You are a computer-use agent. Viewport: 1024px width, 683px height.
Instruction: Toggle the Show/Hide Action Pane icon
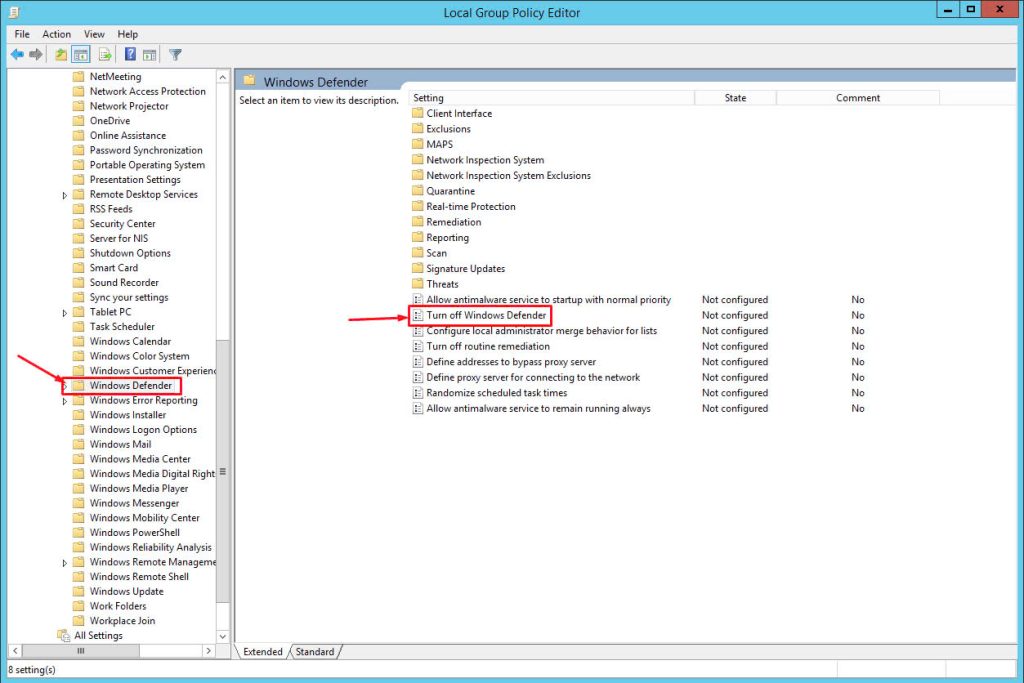(150, 55)
